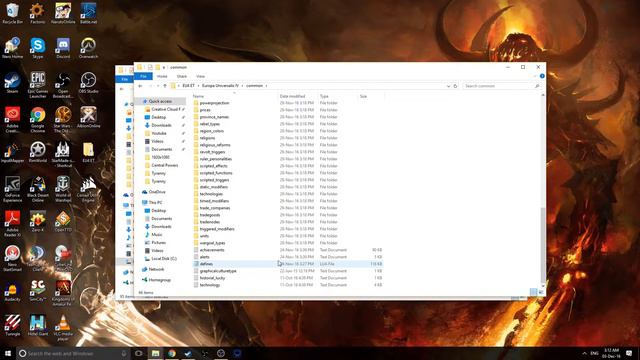
Task: Select Creative Cloud Files in sidebar
Action: click(x=165, y=109)
